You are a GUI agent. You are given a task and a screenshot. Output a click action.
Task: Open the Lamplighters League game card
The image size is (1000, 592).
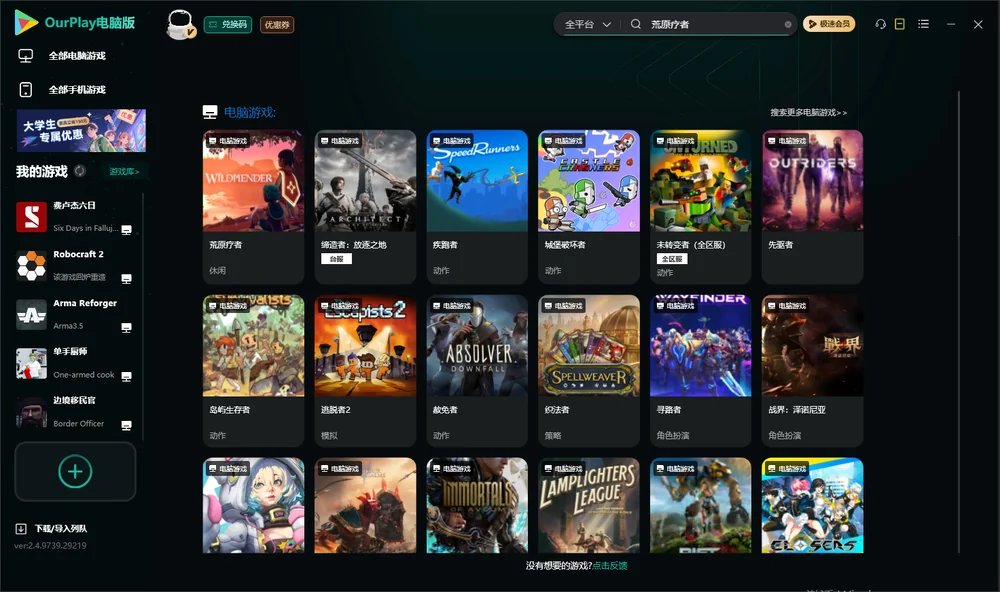[589, 505]
